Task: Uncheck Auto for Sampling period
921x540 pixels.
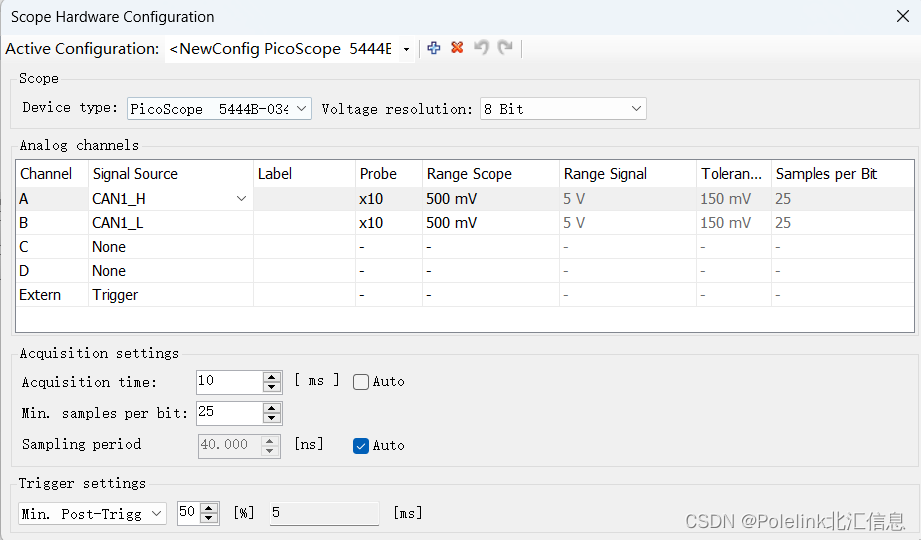Action: pos(361,446)
